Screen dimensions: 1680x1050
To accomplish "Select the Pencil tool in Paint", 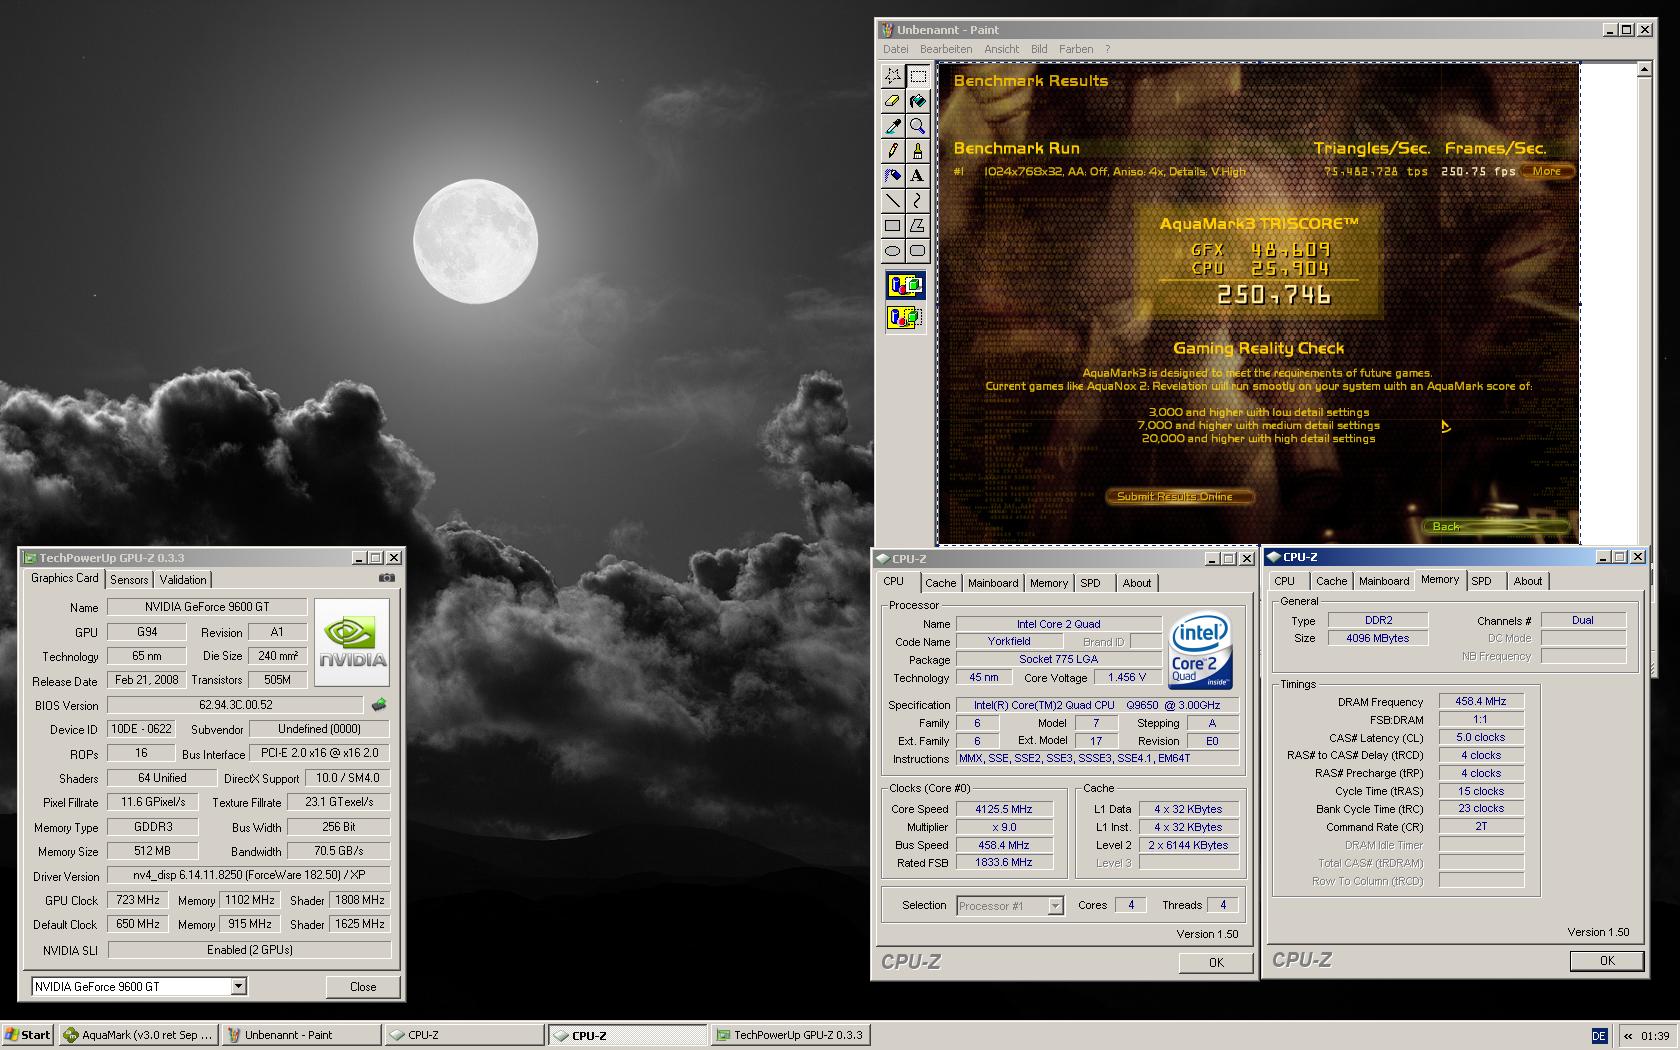I will pyautogui.click(x=893, y=151).
